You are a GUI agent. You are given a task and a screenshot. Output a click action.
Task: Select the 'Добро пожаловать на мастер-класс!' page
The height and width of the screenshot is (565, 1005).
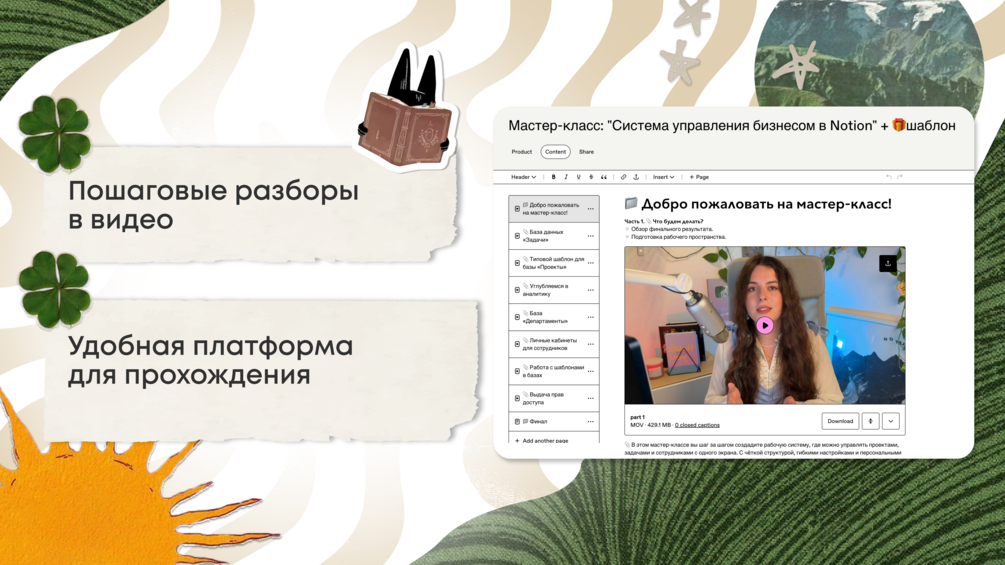click(x=554, y=209)
